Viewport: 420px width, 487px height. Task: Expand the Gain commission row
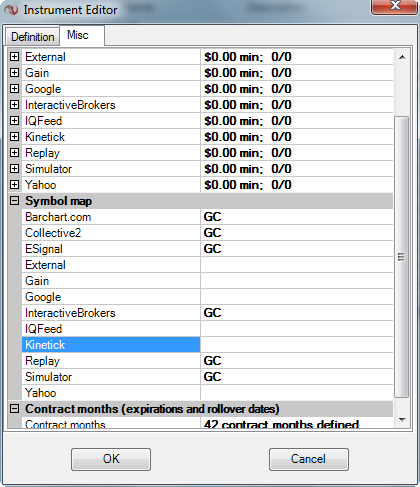point(14,73)
